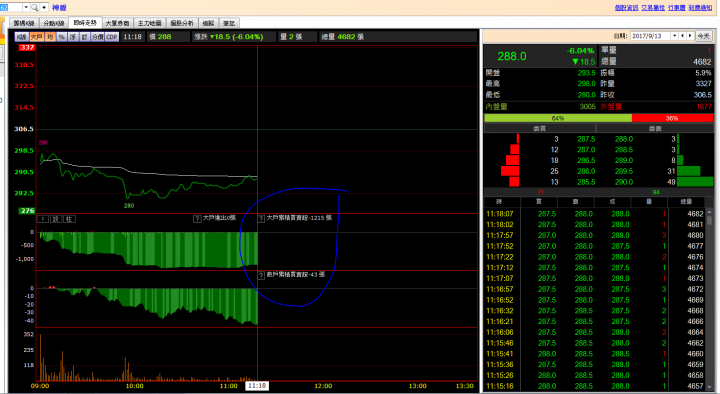Screen dimensions: 720x394
Task: Click the 神盾 stock name
Action: [59, 8]
